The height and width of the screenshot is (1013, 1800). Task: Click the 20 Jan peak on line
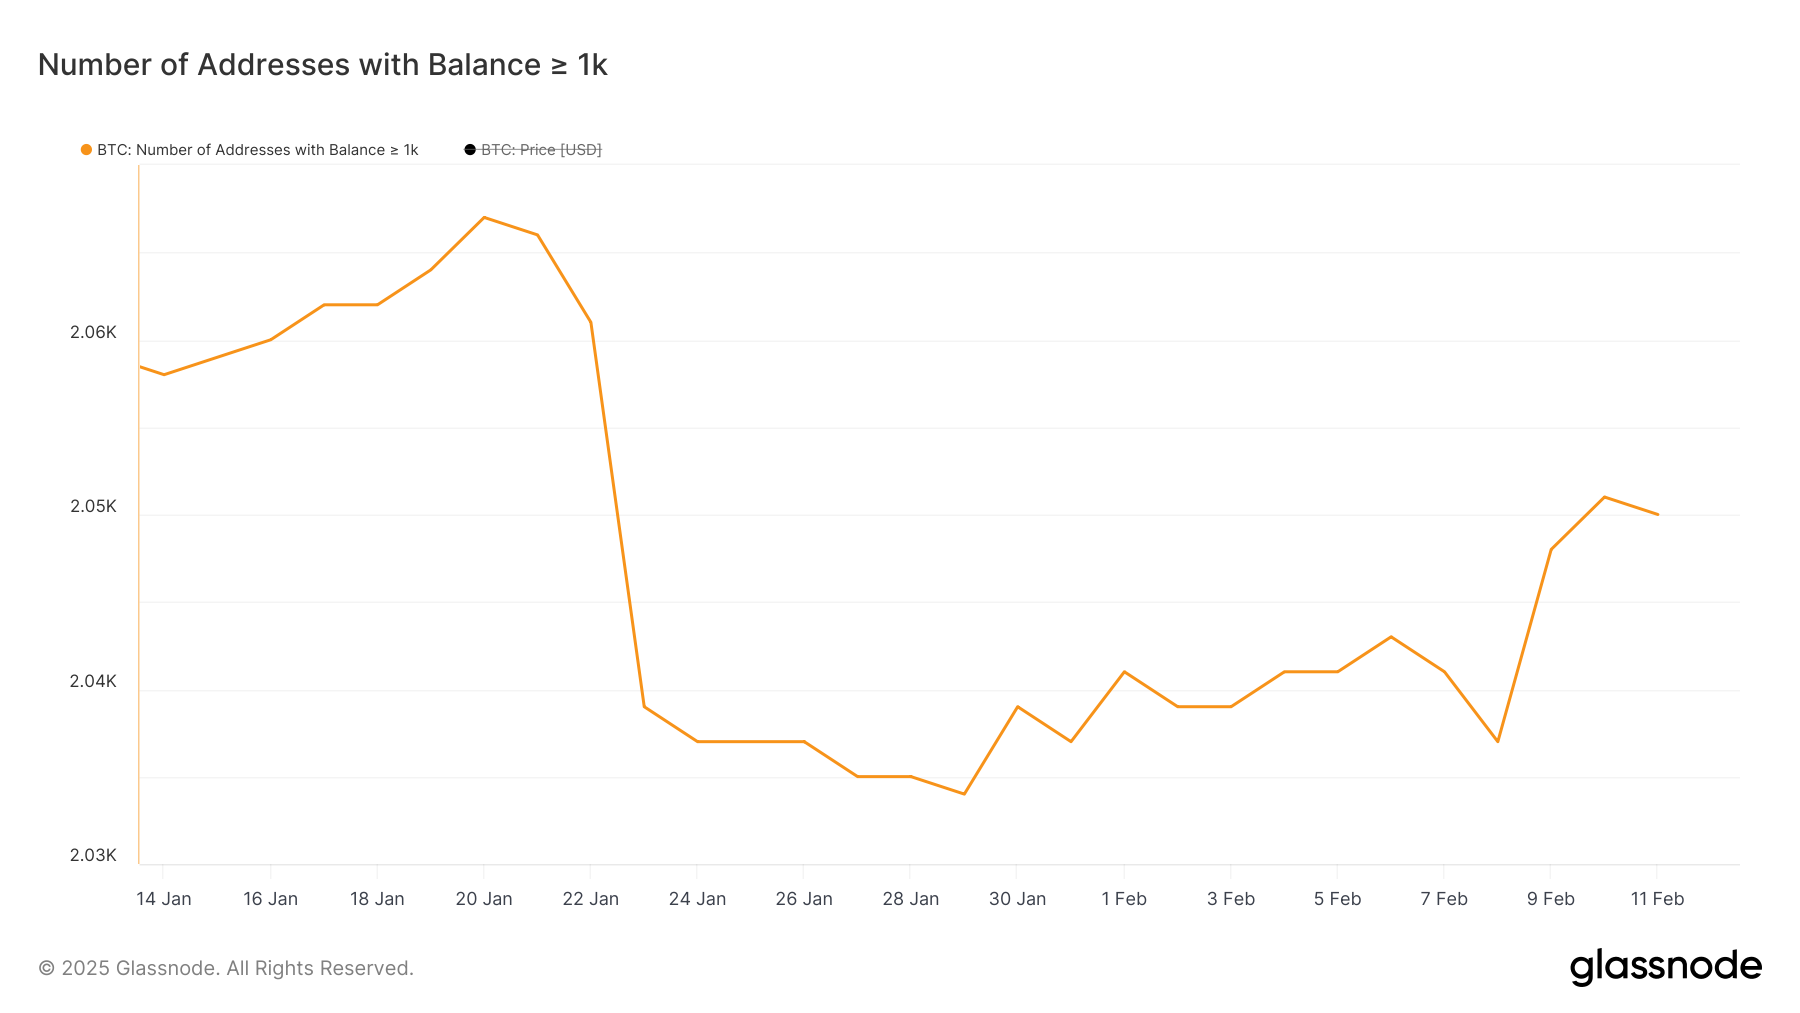pos(484,217)
